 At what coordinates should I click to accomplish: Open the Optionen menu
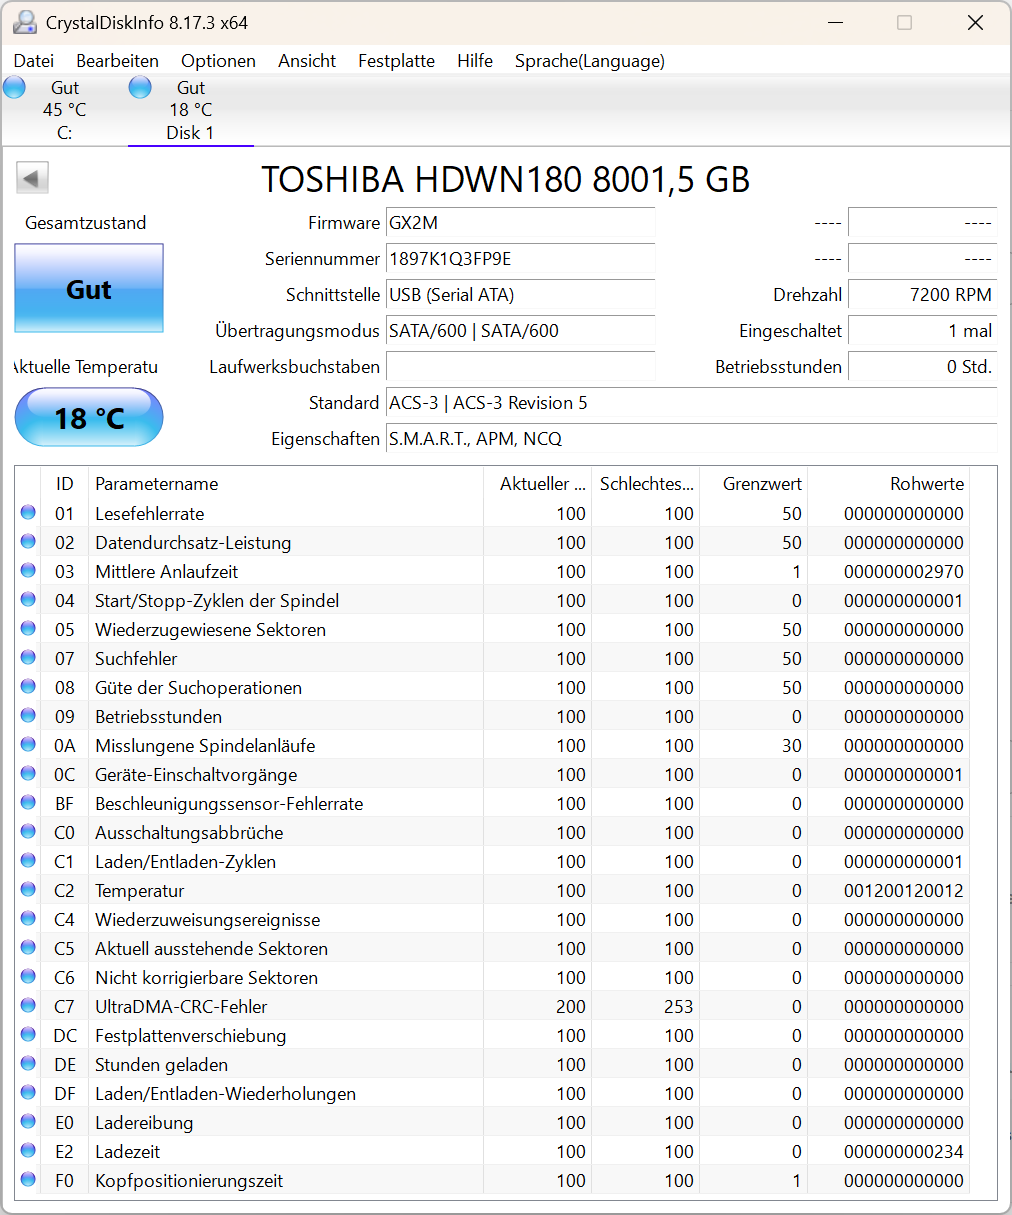pos(218,61)
